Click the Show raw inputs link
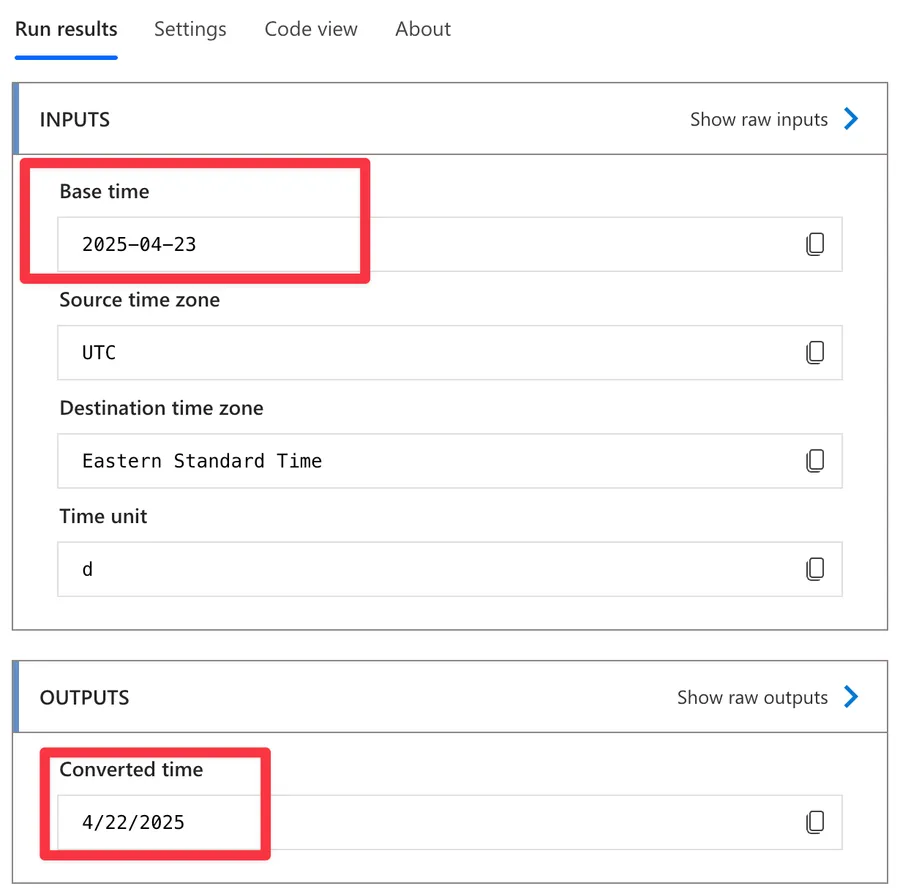 pos(758,119)
